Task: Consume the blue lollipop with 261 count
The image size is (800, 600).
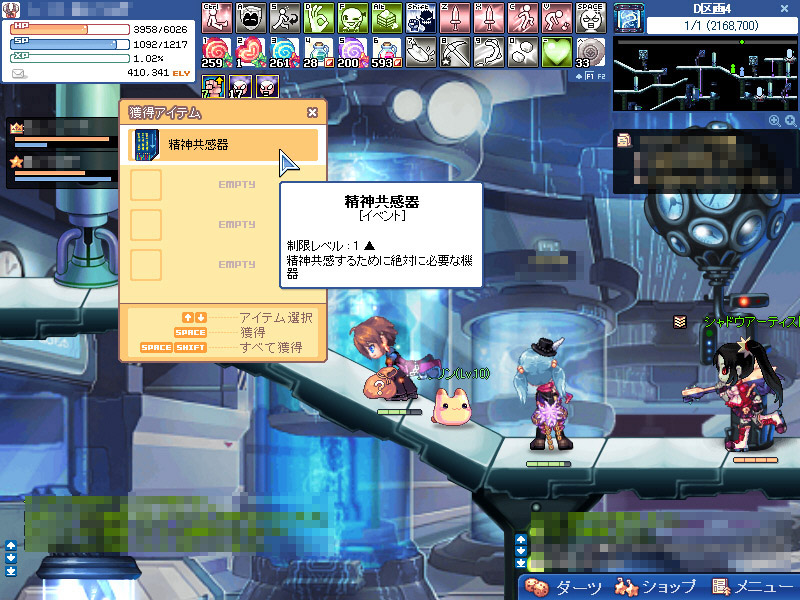Action: (285, 52)
